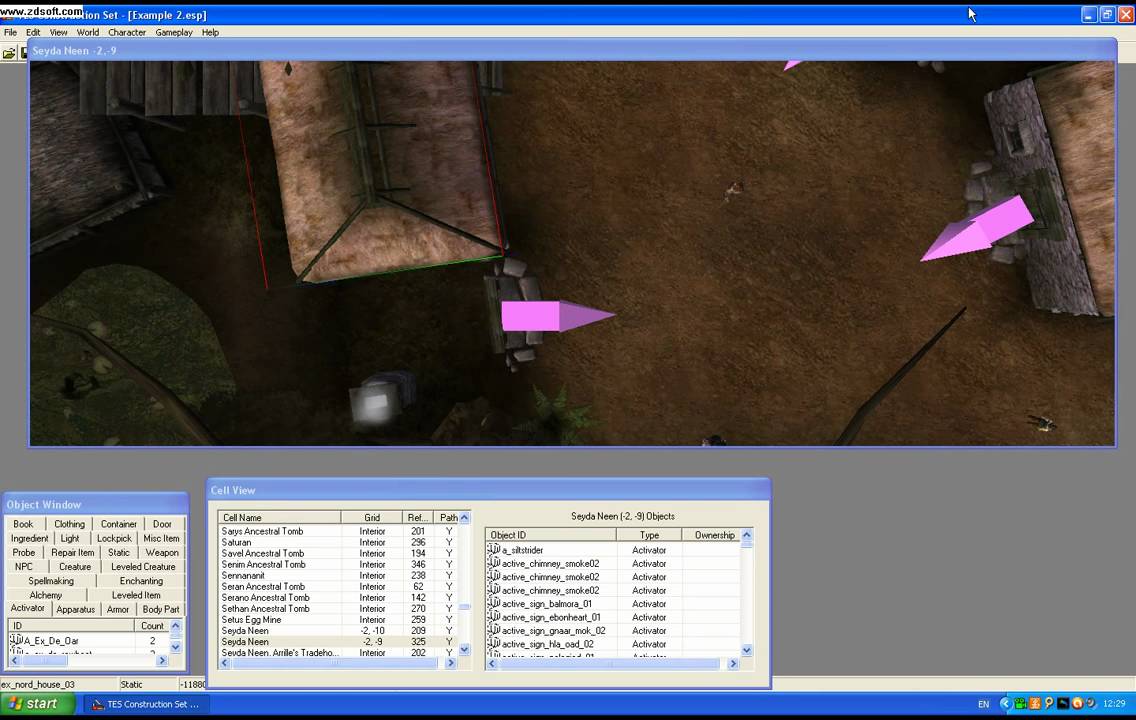Open the Edit menu
This screenshot has width=1136, height=720.
click(33, 33)
